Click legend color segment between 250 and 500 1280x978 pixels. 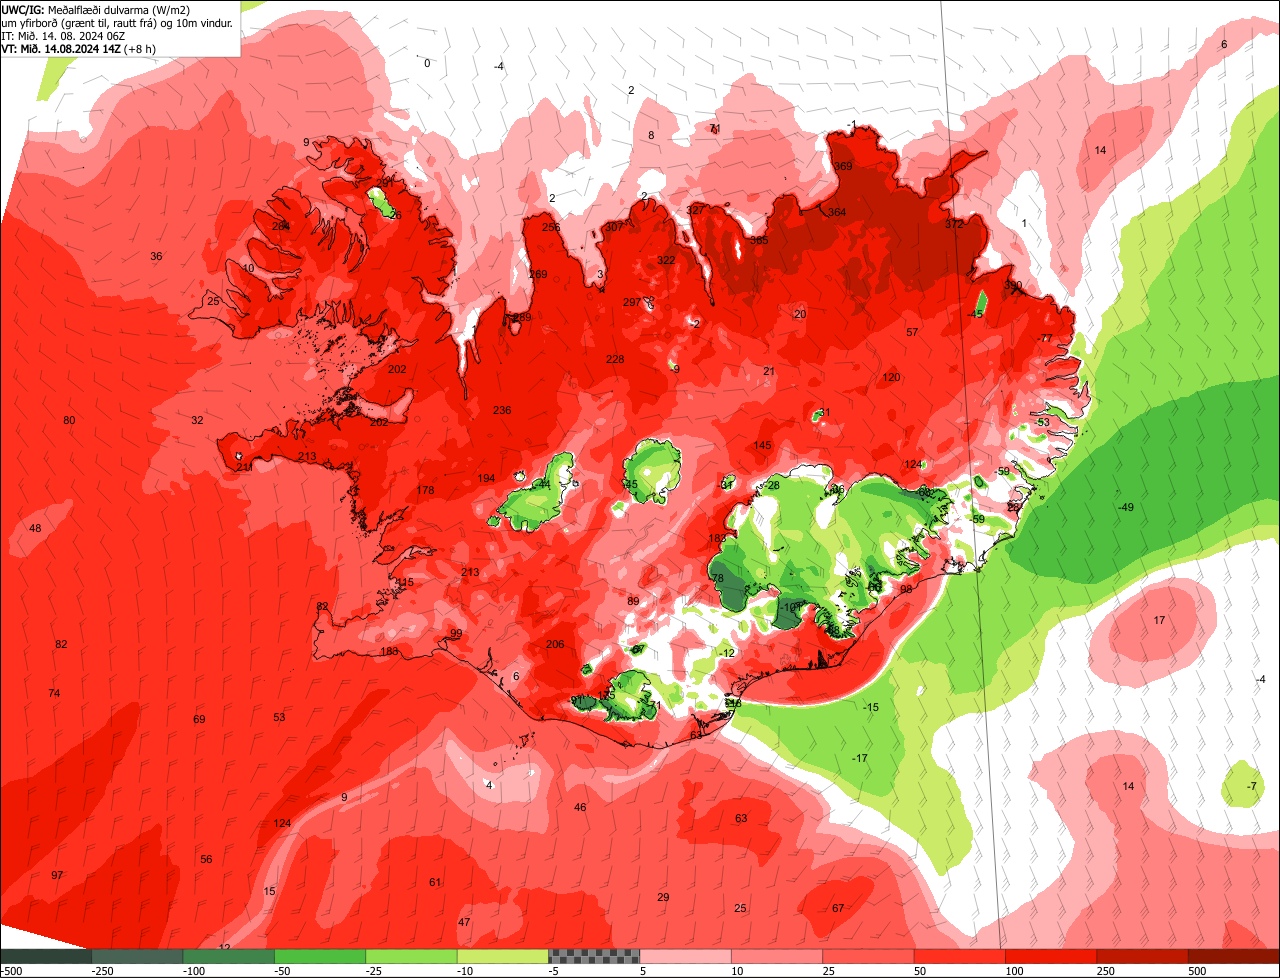[x=1142, y=956]
